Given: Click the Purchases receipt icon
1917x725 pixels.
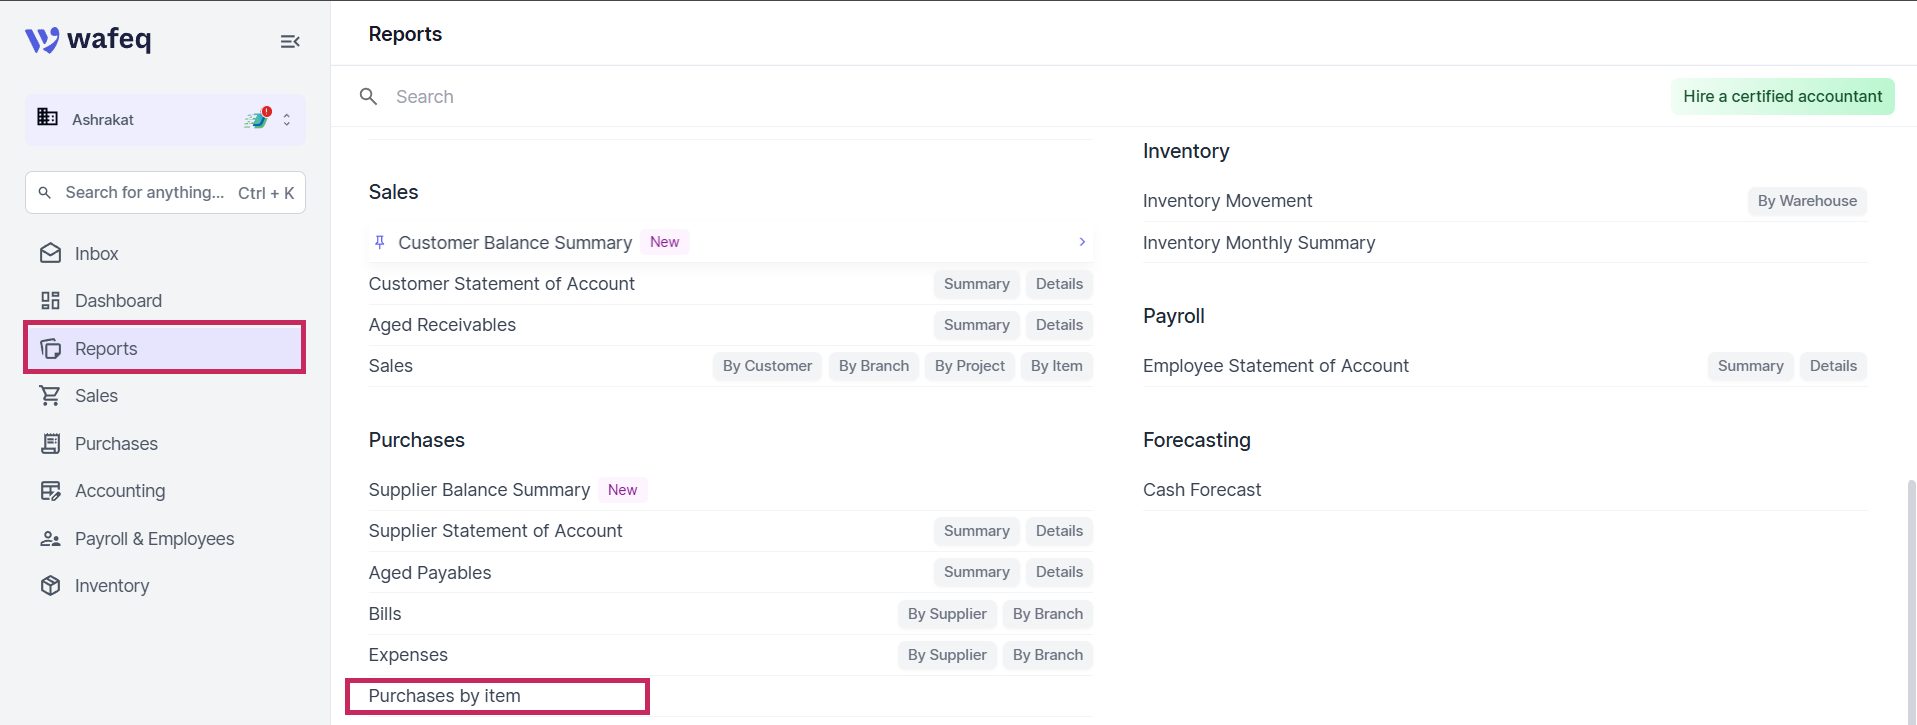Looking at the screenshot, I should (x=50, y=444).
